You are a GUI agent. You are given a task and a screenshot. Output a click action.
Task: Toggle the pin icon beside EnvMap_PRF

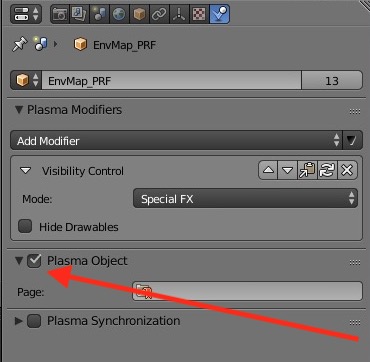(20, 45)
